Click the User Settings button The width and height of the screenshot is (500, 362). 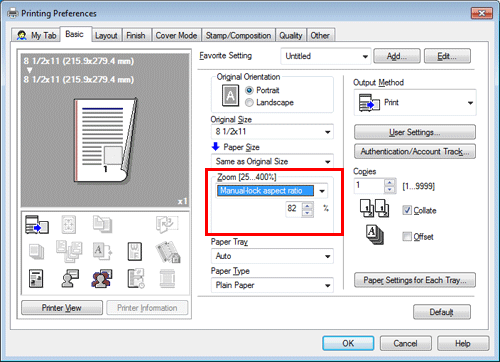click(415, 132)
